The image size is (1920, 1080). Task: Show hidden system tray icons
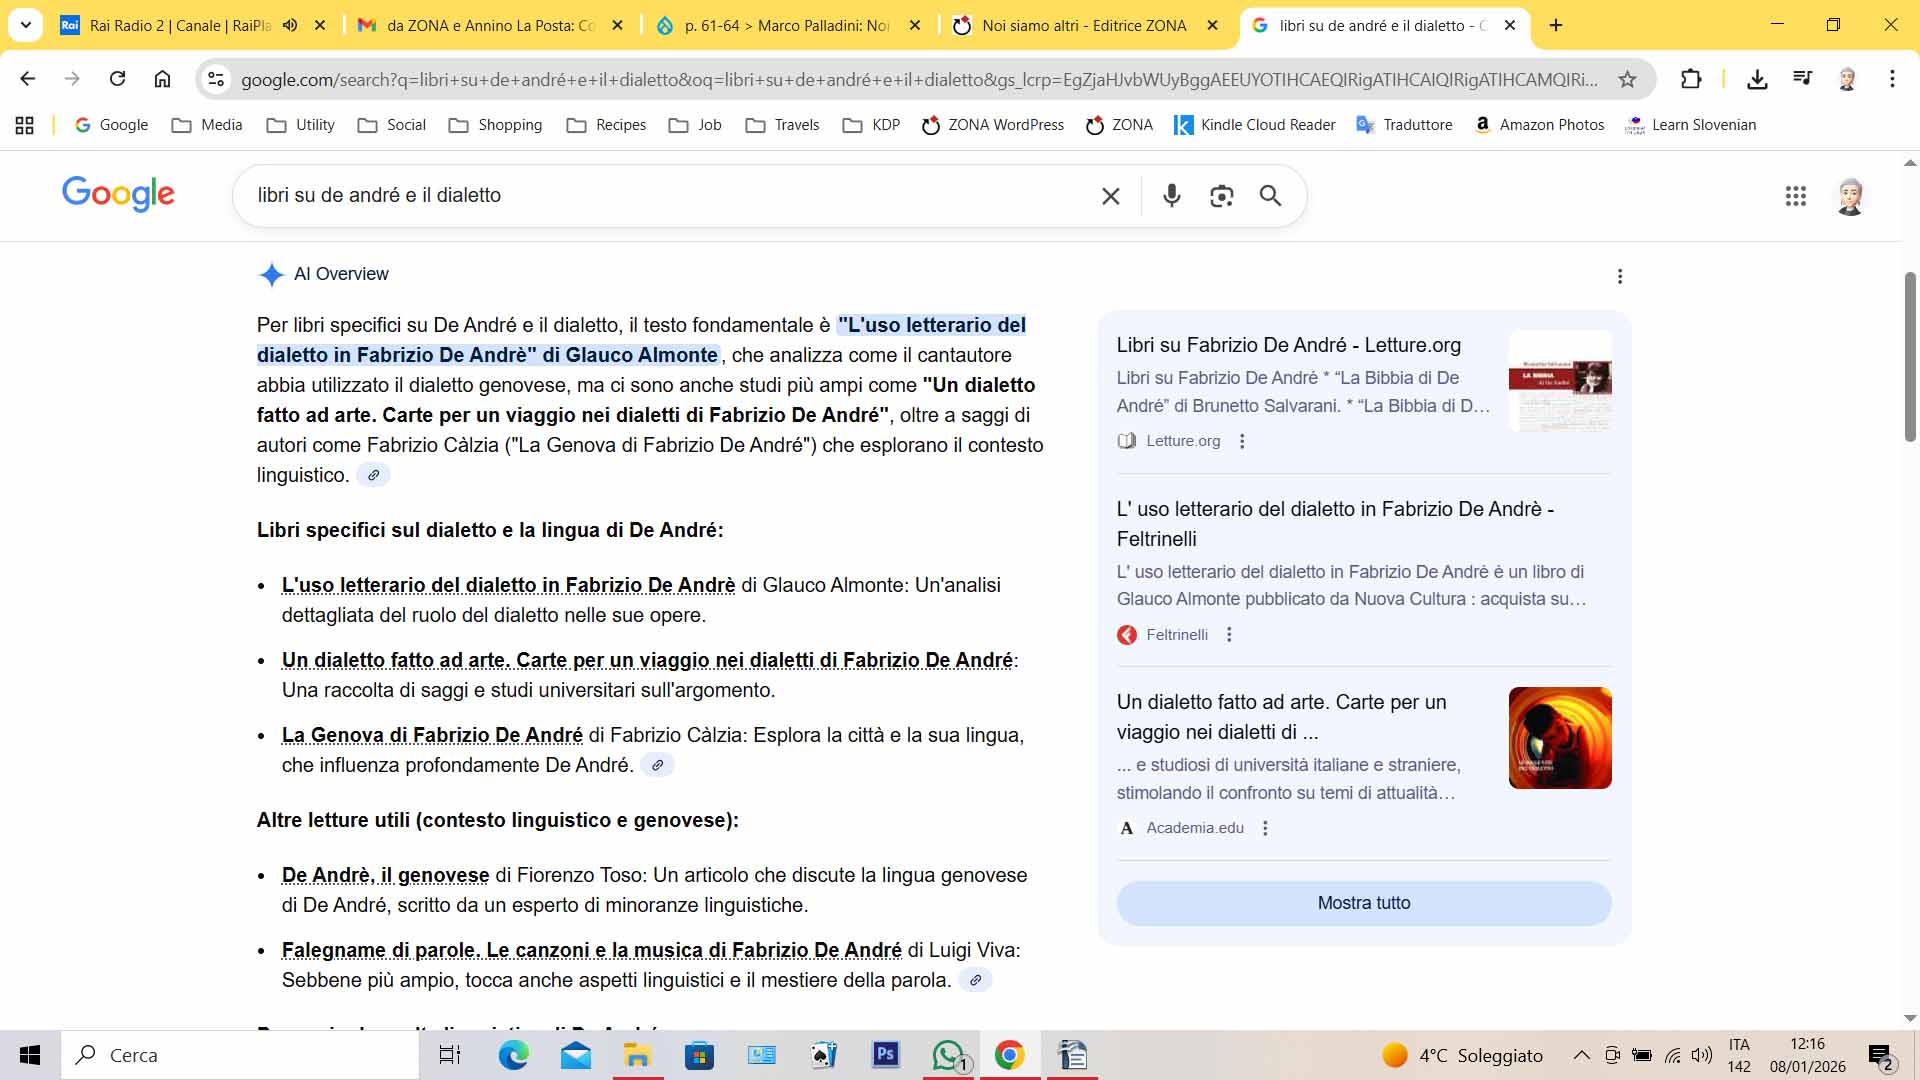click(1581, 1055)
